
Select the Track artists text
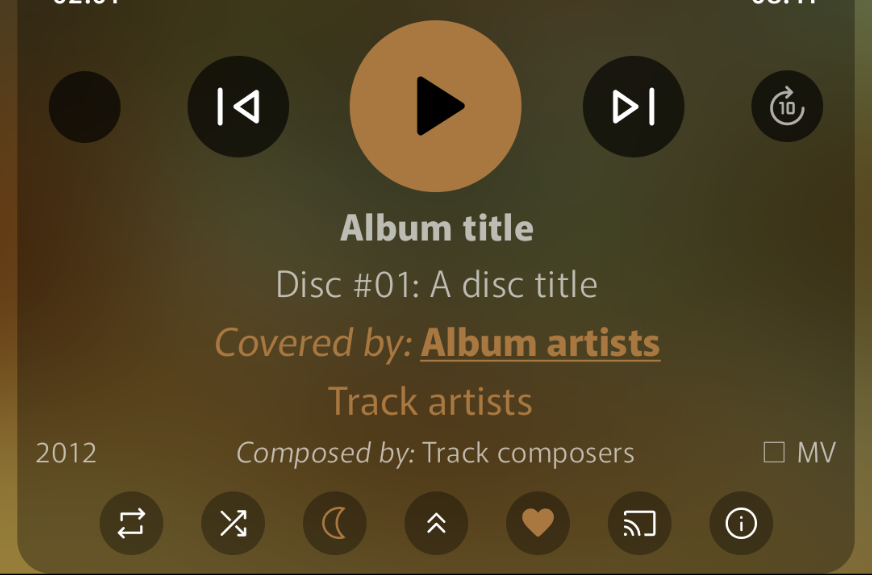pyautogui.click(x=430, y=401)
